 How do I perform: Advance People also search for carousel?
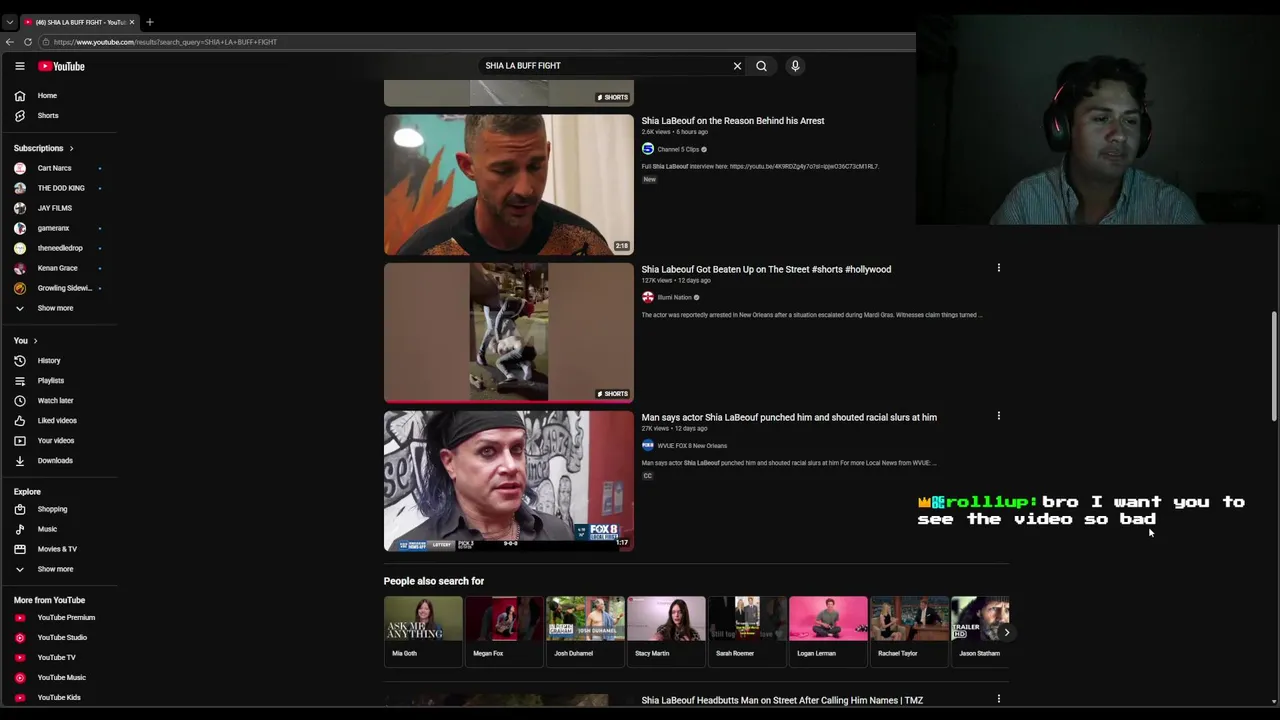(x=1006, y=632)
